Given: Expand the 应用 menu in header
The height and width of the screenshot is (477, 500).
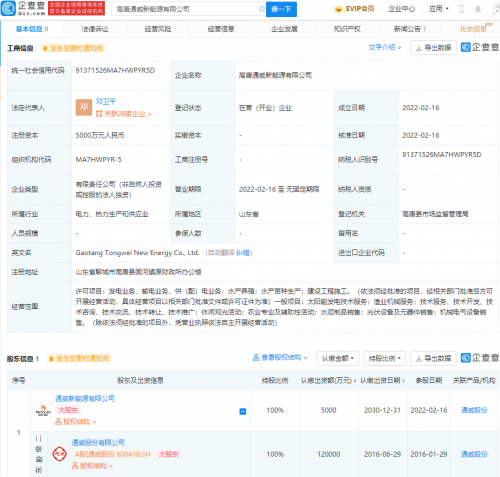Looking at the screenshot, I should click(x=439, y=9).
